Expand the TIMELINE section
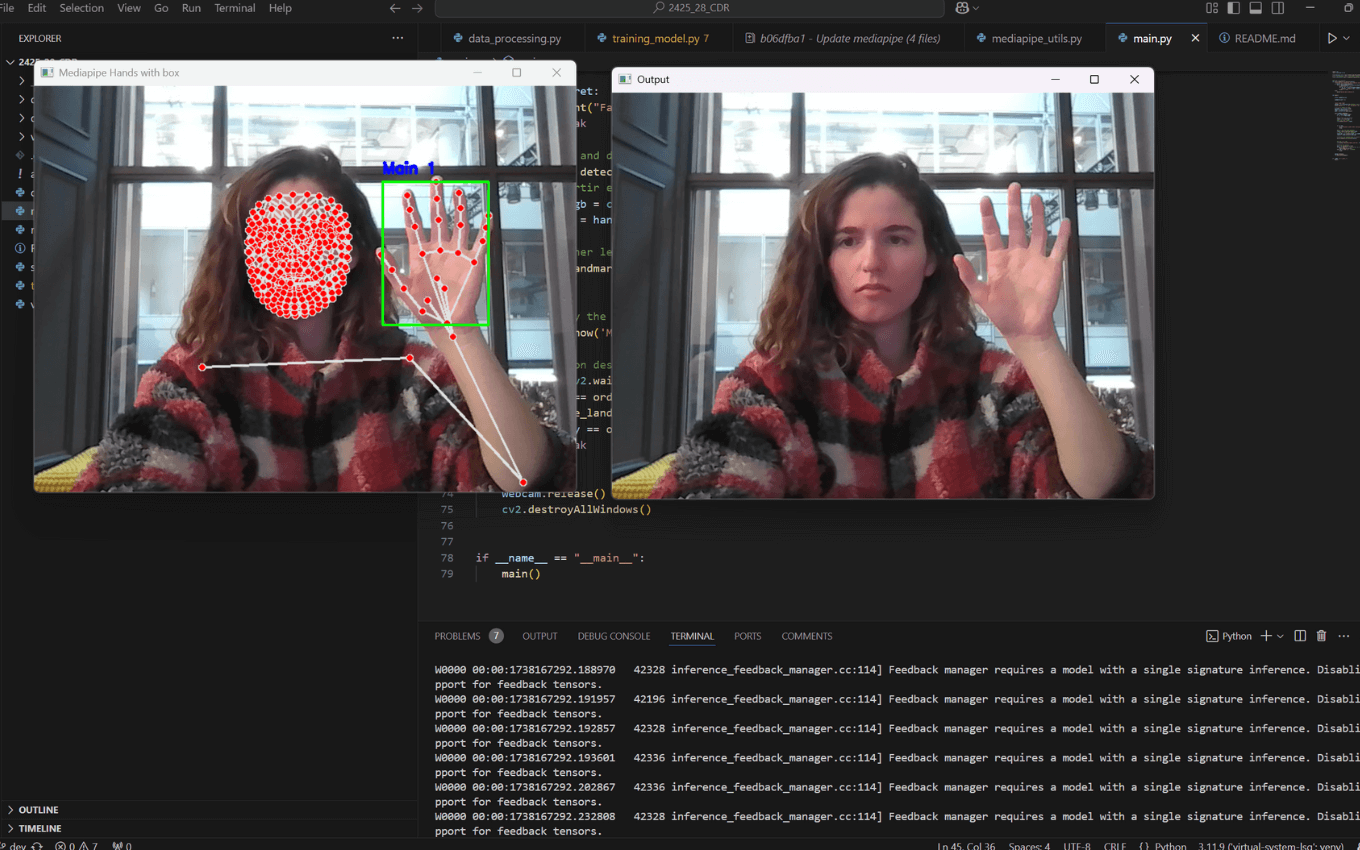The image size is (1360, 850). coord(40,828)
